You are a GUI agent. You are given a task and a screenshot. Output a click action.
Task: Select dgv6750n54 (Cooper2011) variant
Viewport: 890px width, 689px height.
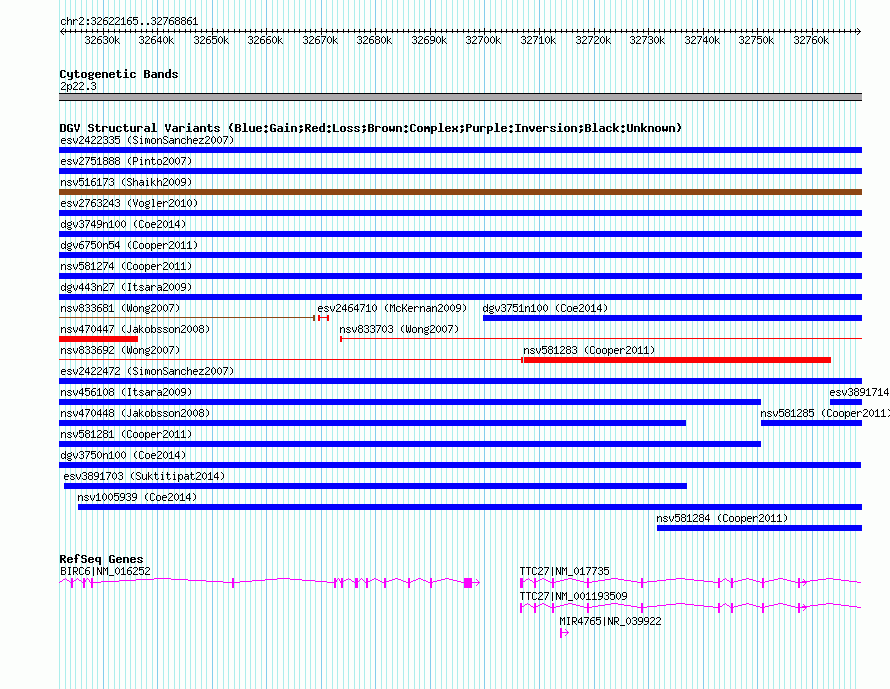click(129, 245)
